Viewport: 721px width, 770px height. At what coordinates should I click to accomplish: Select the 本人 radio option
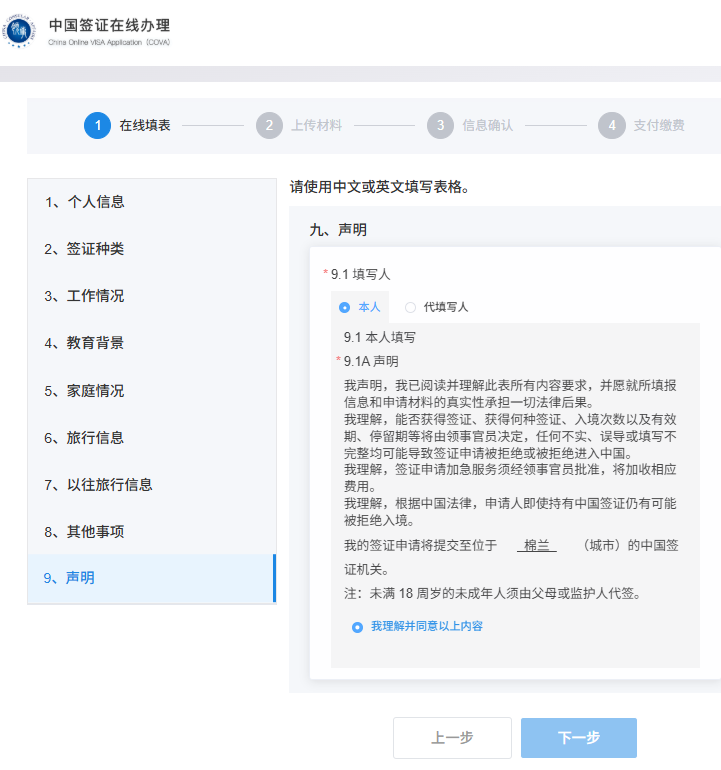(345, 307)
